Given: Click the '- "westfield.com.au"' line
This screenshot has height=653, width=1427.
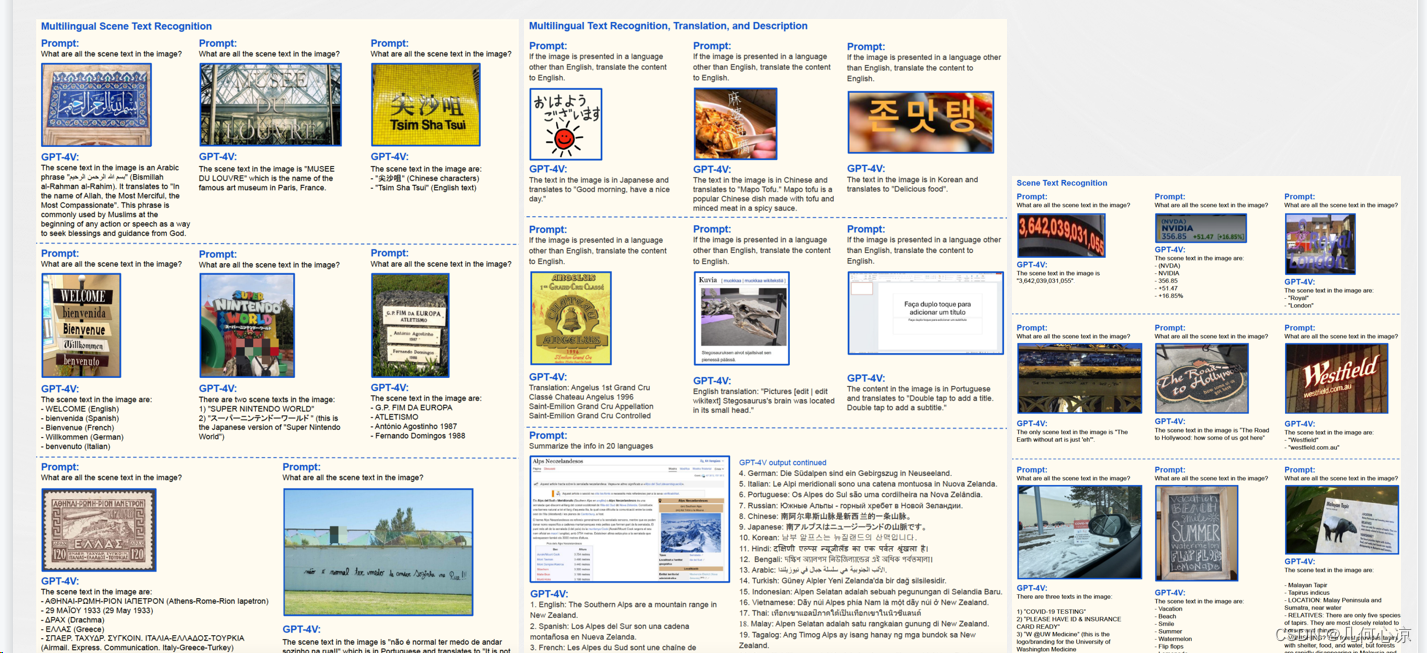Looking at the screenshot, I should click(1312, 447).
